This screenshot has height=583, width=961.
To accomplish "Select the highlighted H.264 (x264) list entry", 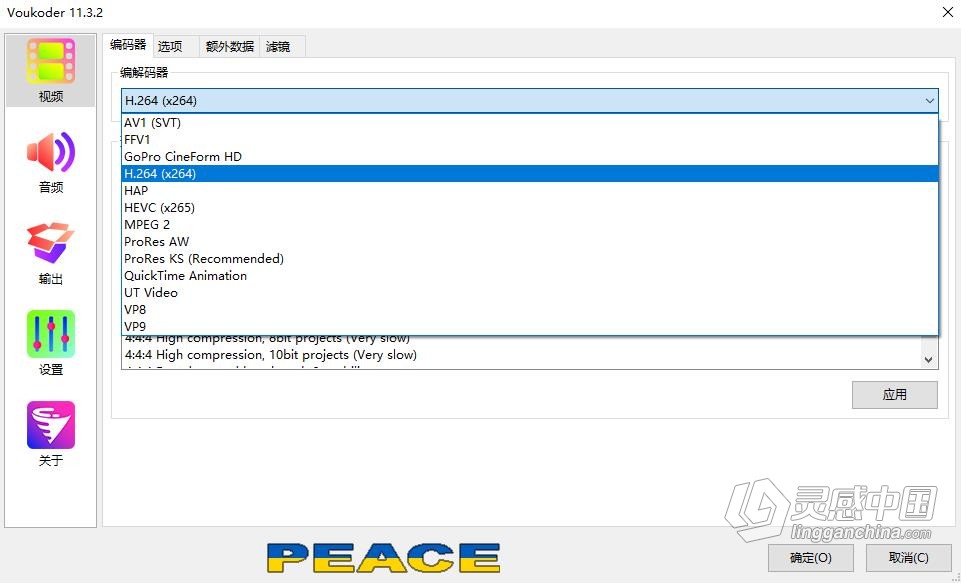I will tap(530, 173).
